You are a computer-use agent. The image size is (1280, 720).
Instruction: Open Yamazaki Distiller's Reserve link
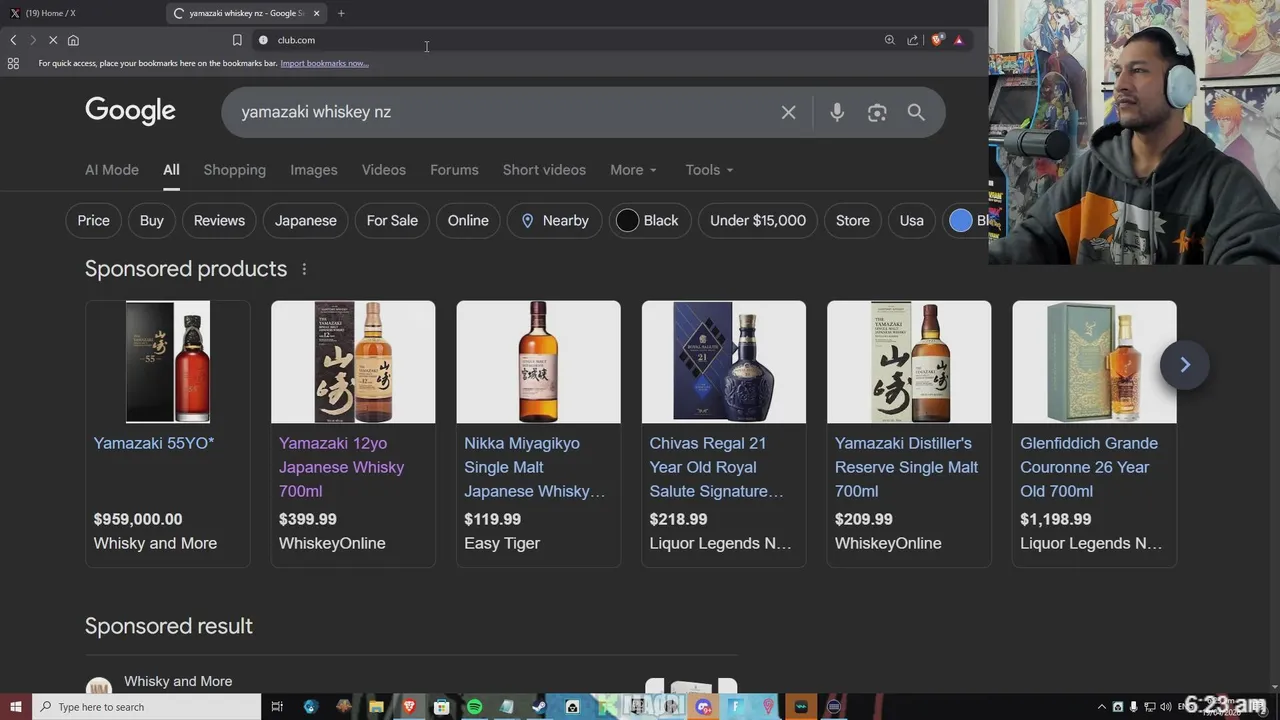(907, 467)
